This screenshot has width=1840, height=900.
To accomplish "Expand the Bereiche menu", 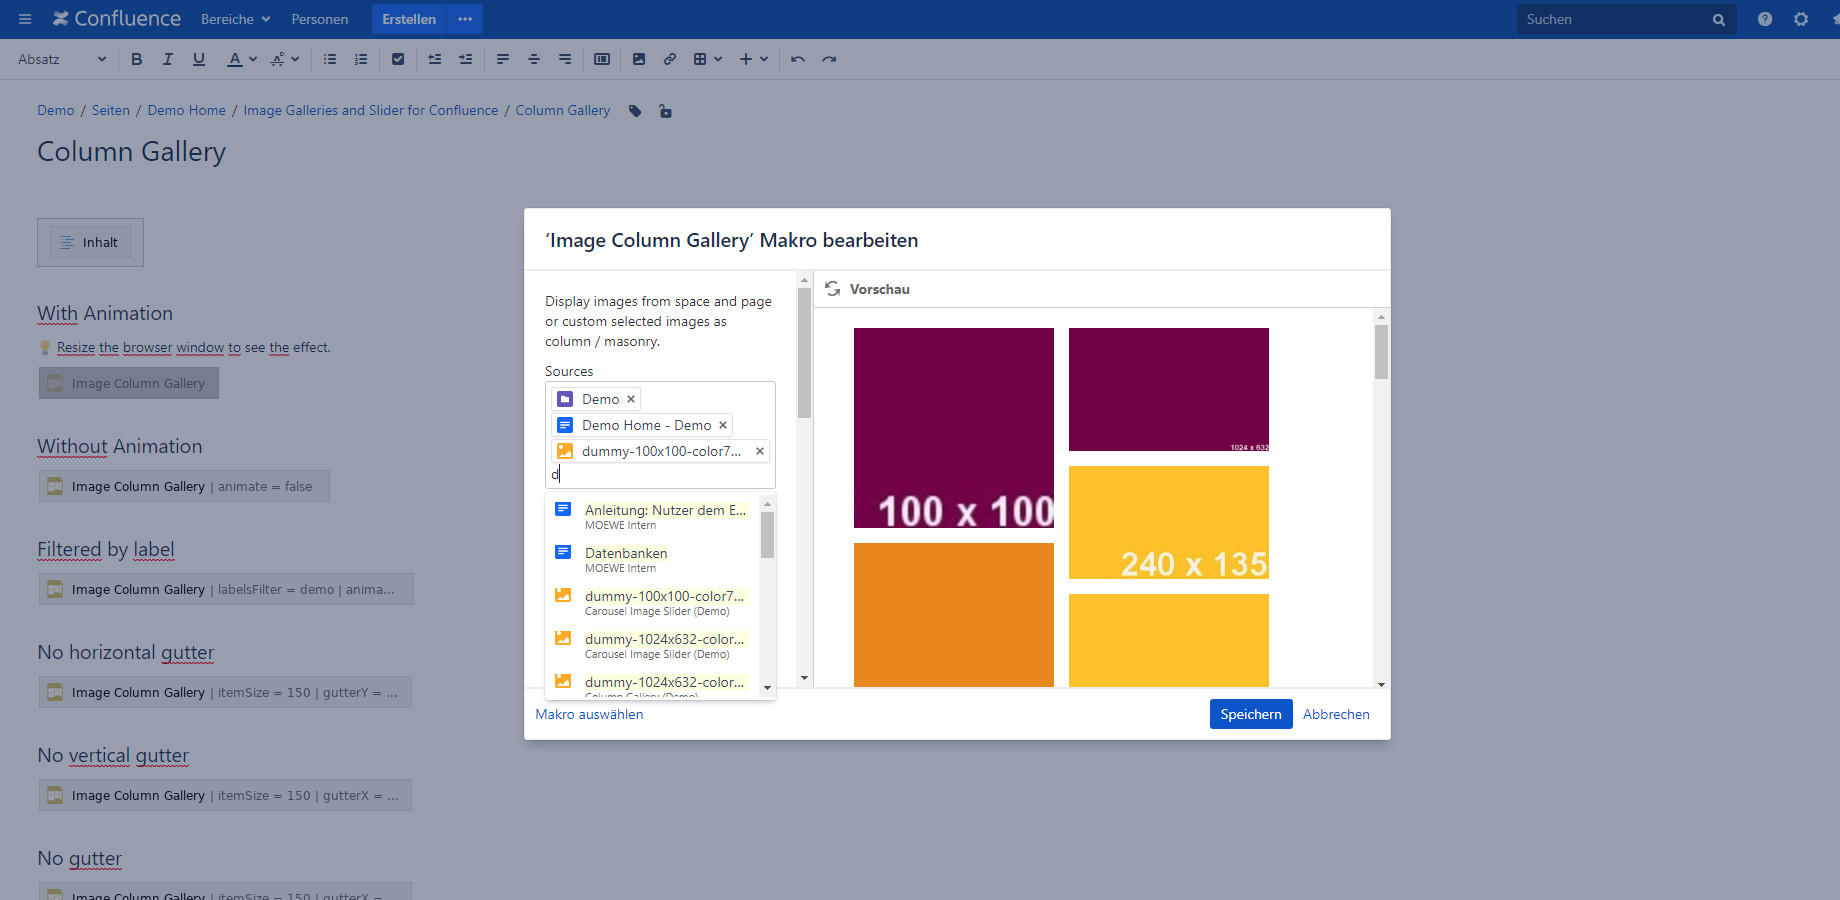I will click(x=235, y=19).
